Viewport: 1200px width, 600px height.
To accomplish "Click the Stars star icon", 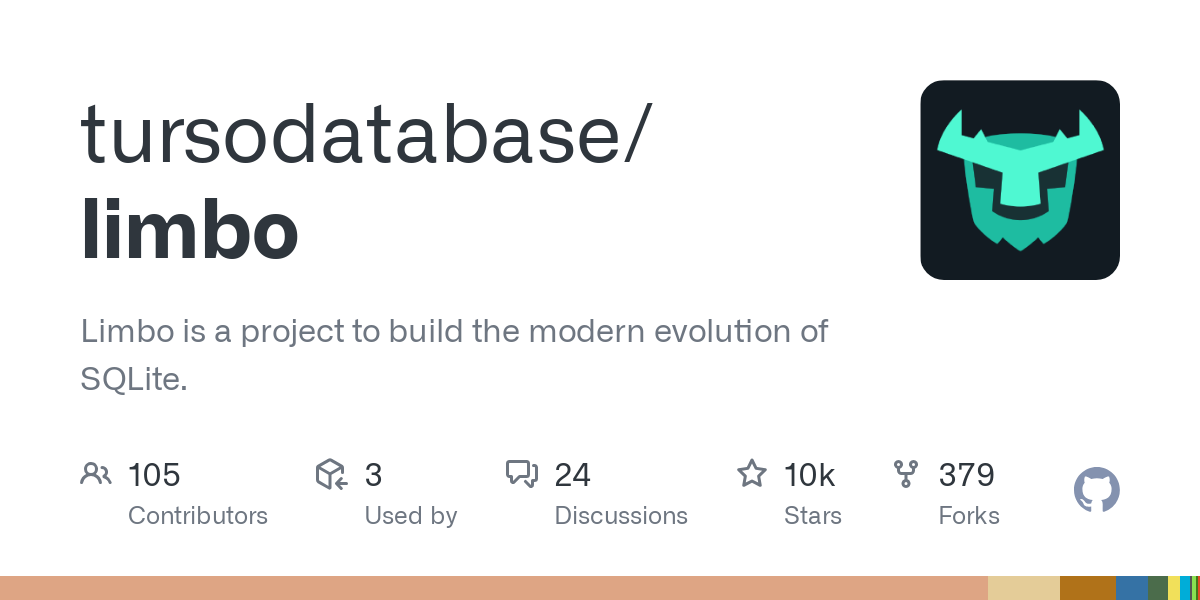I will point(751,474).
